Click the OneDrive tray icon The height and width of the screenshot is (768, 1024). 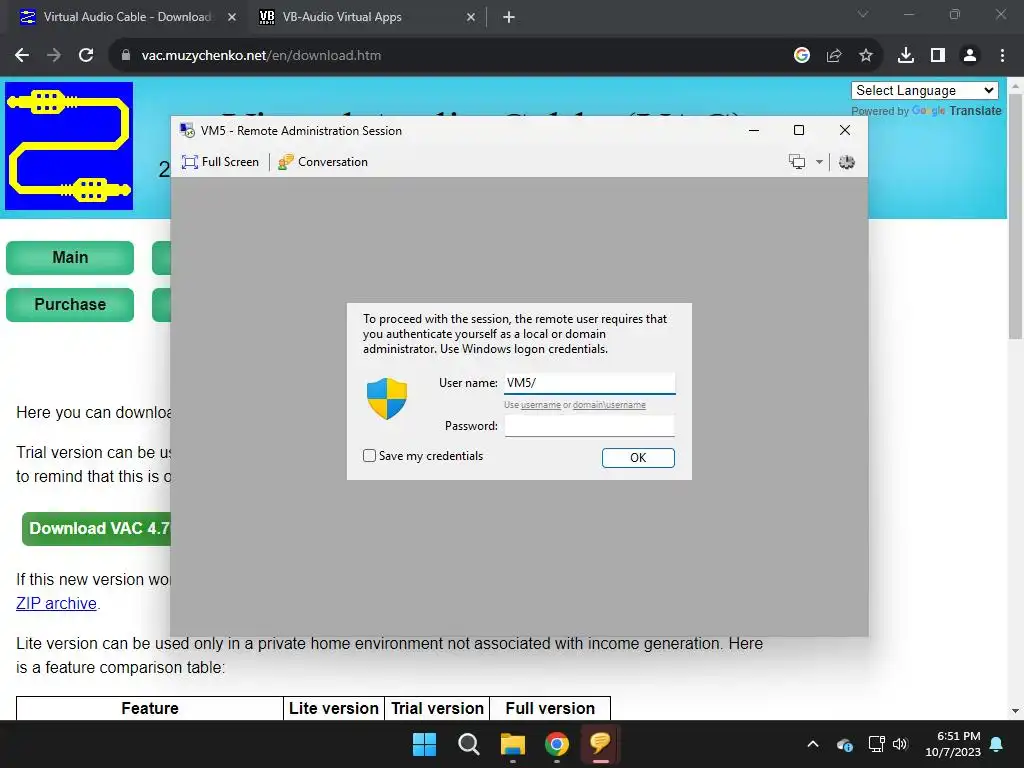tap(844, 744)
